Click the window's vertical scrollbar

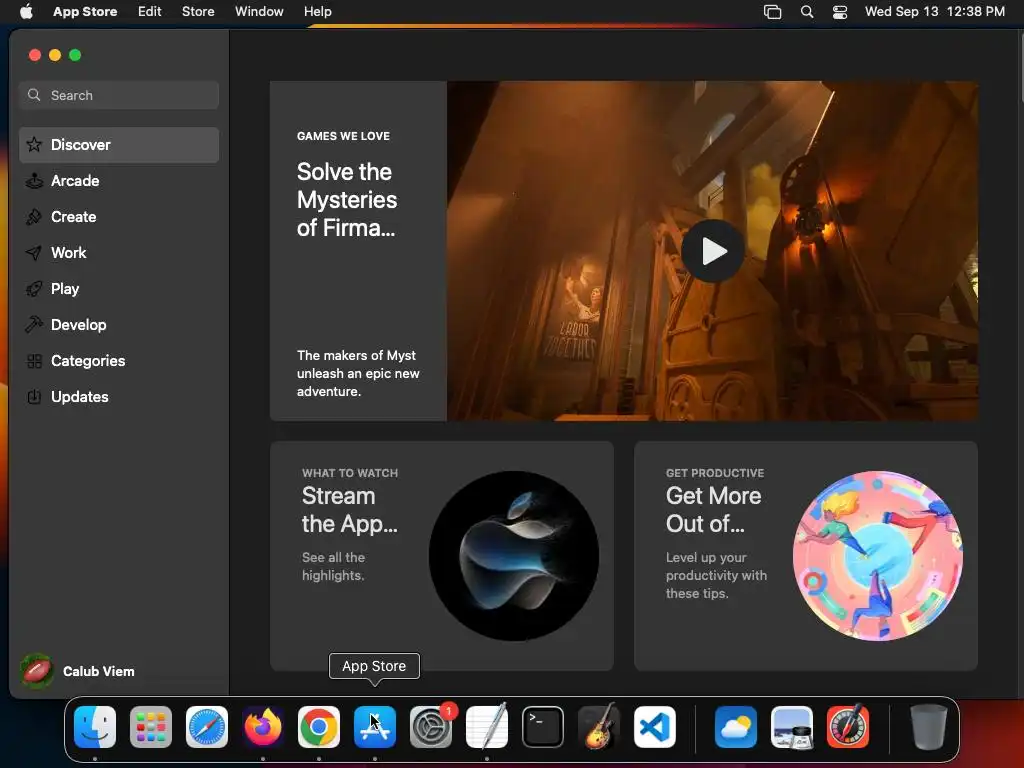(x=1020, y=65)
